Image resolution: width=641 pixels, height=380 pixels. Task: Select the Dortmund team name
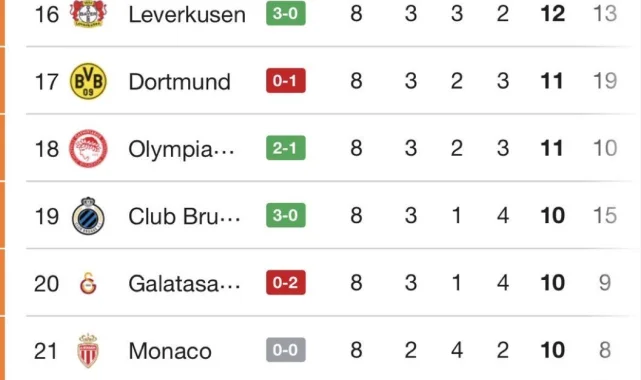click(179, 82)
